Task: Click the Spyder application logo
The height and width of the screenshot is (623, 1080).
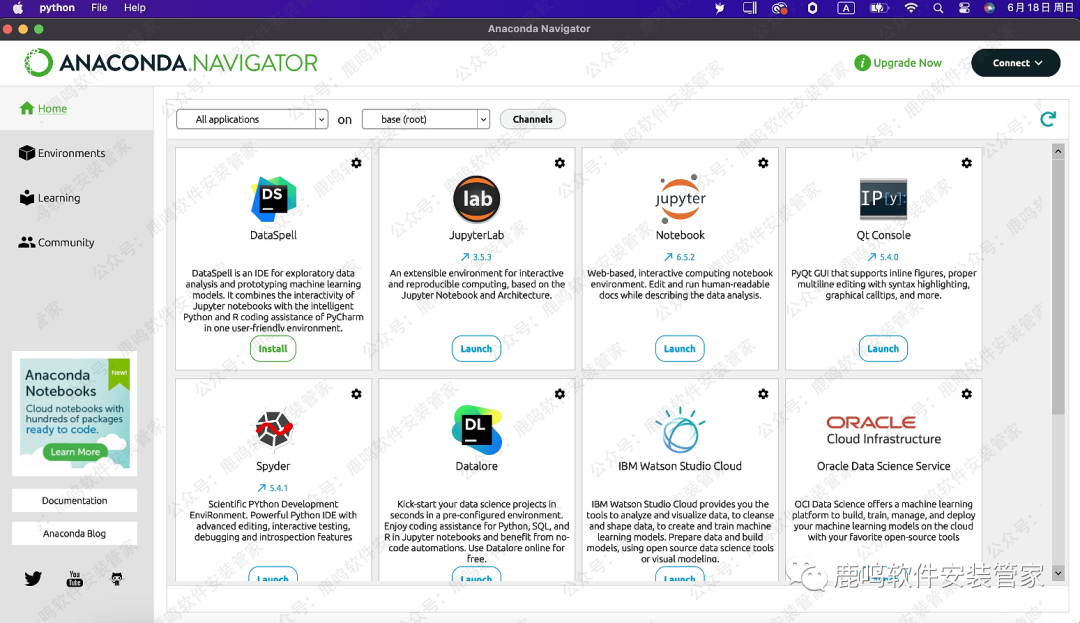Action: (273, 429)
